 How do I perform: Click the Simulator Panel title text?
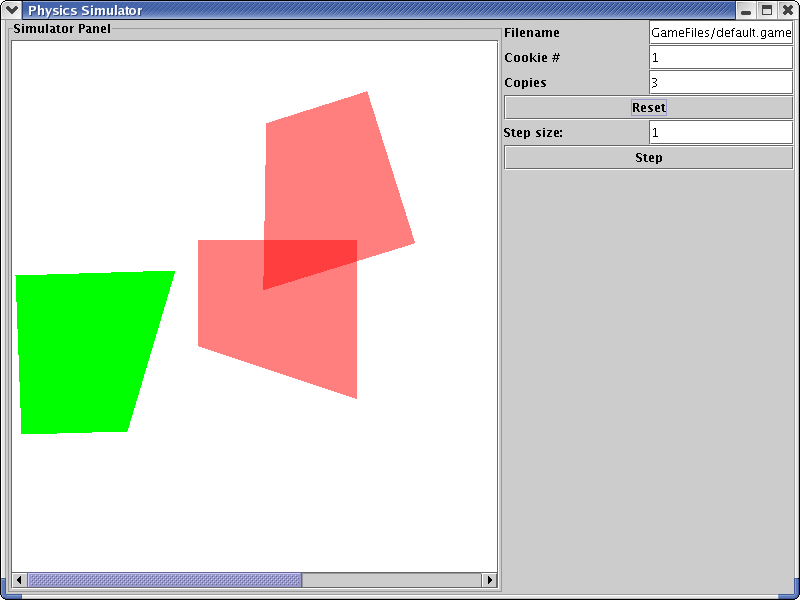62,29
